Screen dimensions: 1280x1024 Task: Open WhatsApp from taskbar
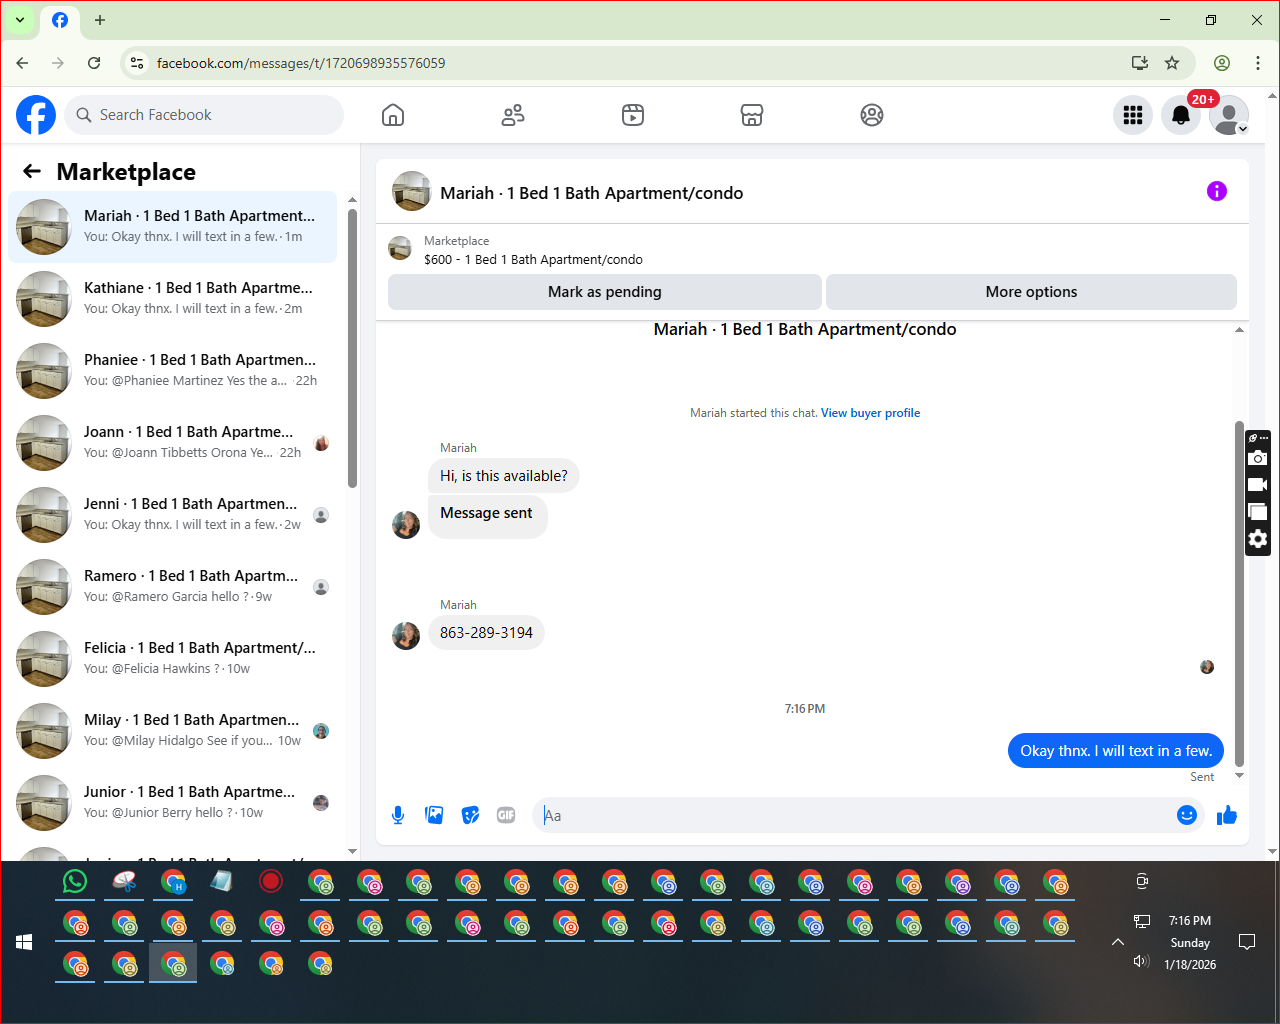click(x=75, y=881)
